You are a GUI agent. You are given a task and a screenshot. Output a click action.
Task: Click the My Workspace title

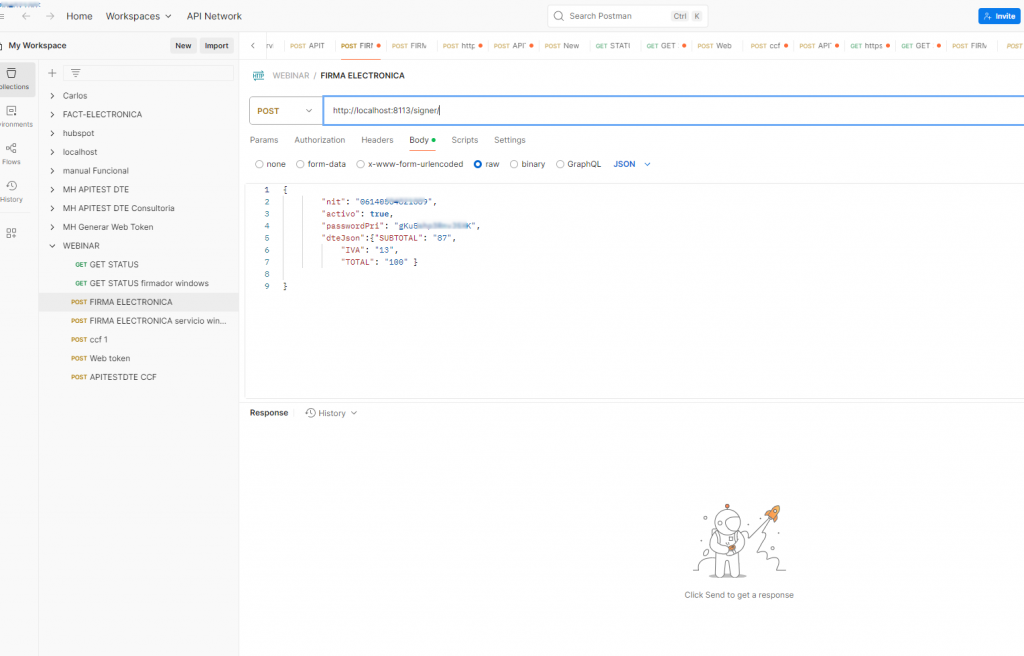pos(37,46)
